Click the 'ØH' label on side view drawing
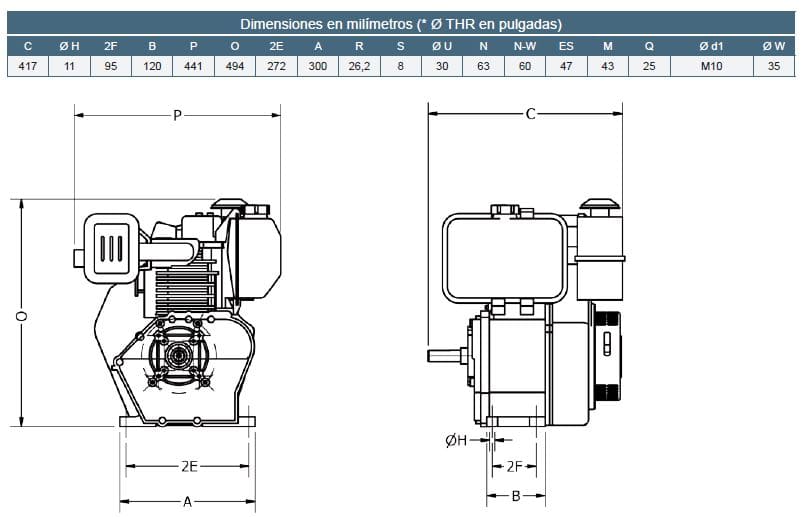This screenshot has height=517, width=809. pos(456,440)
